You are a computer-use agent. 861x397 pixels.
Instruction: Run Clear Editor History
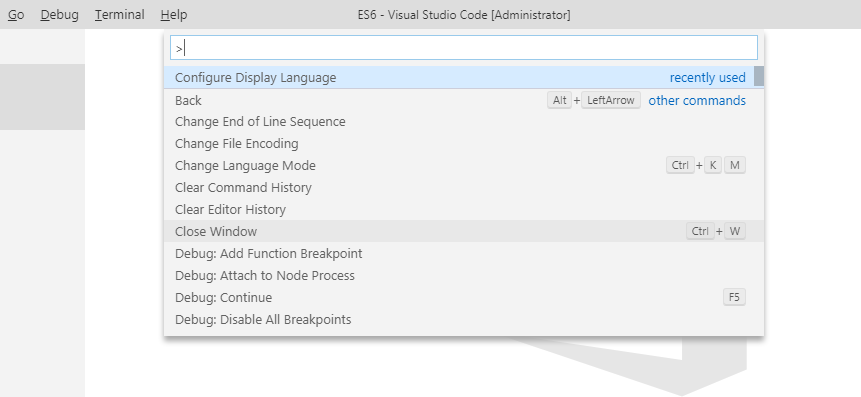[x=463, y=210]
